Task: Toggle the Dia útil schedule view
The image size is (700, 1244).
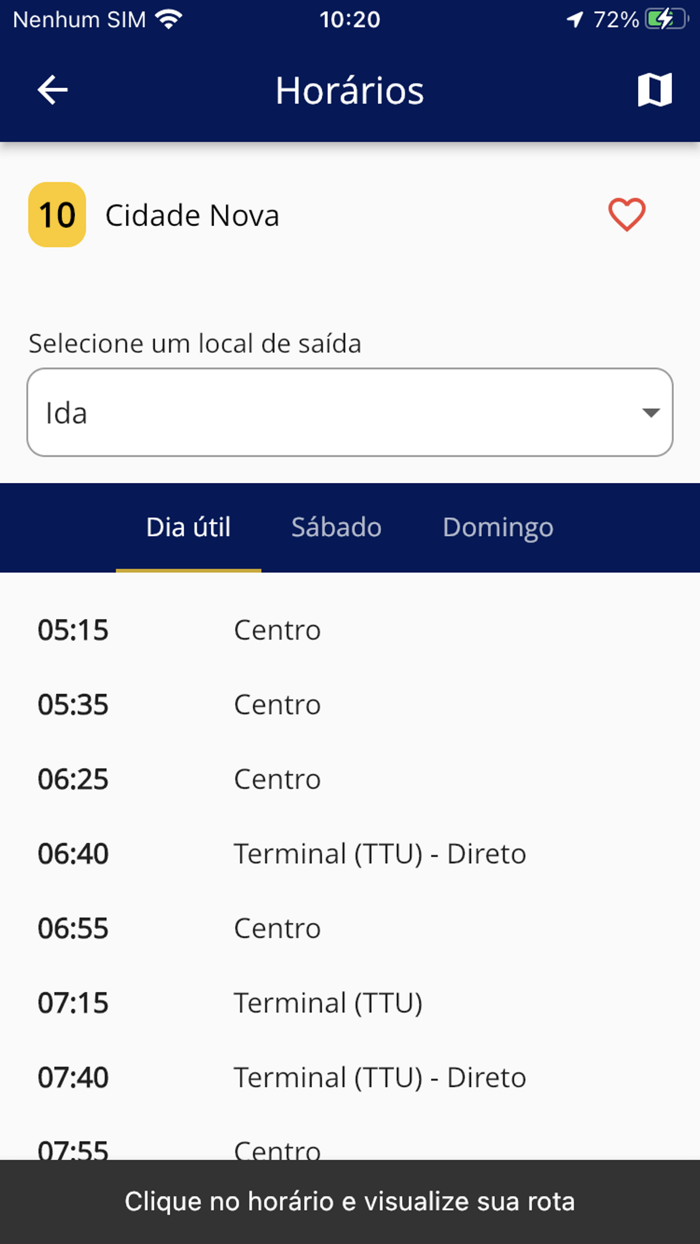Action: (x=188, y=527)
